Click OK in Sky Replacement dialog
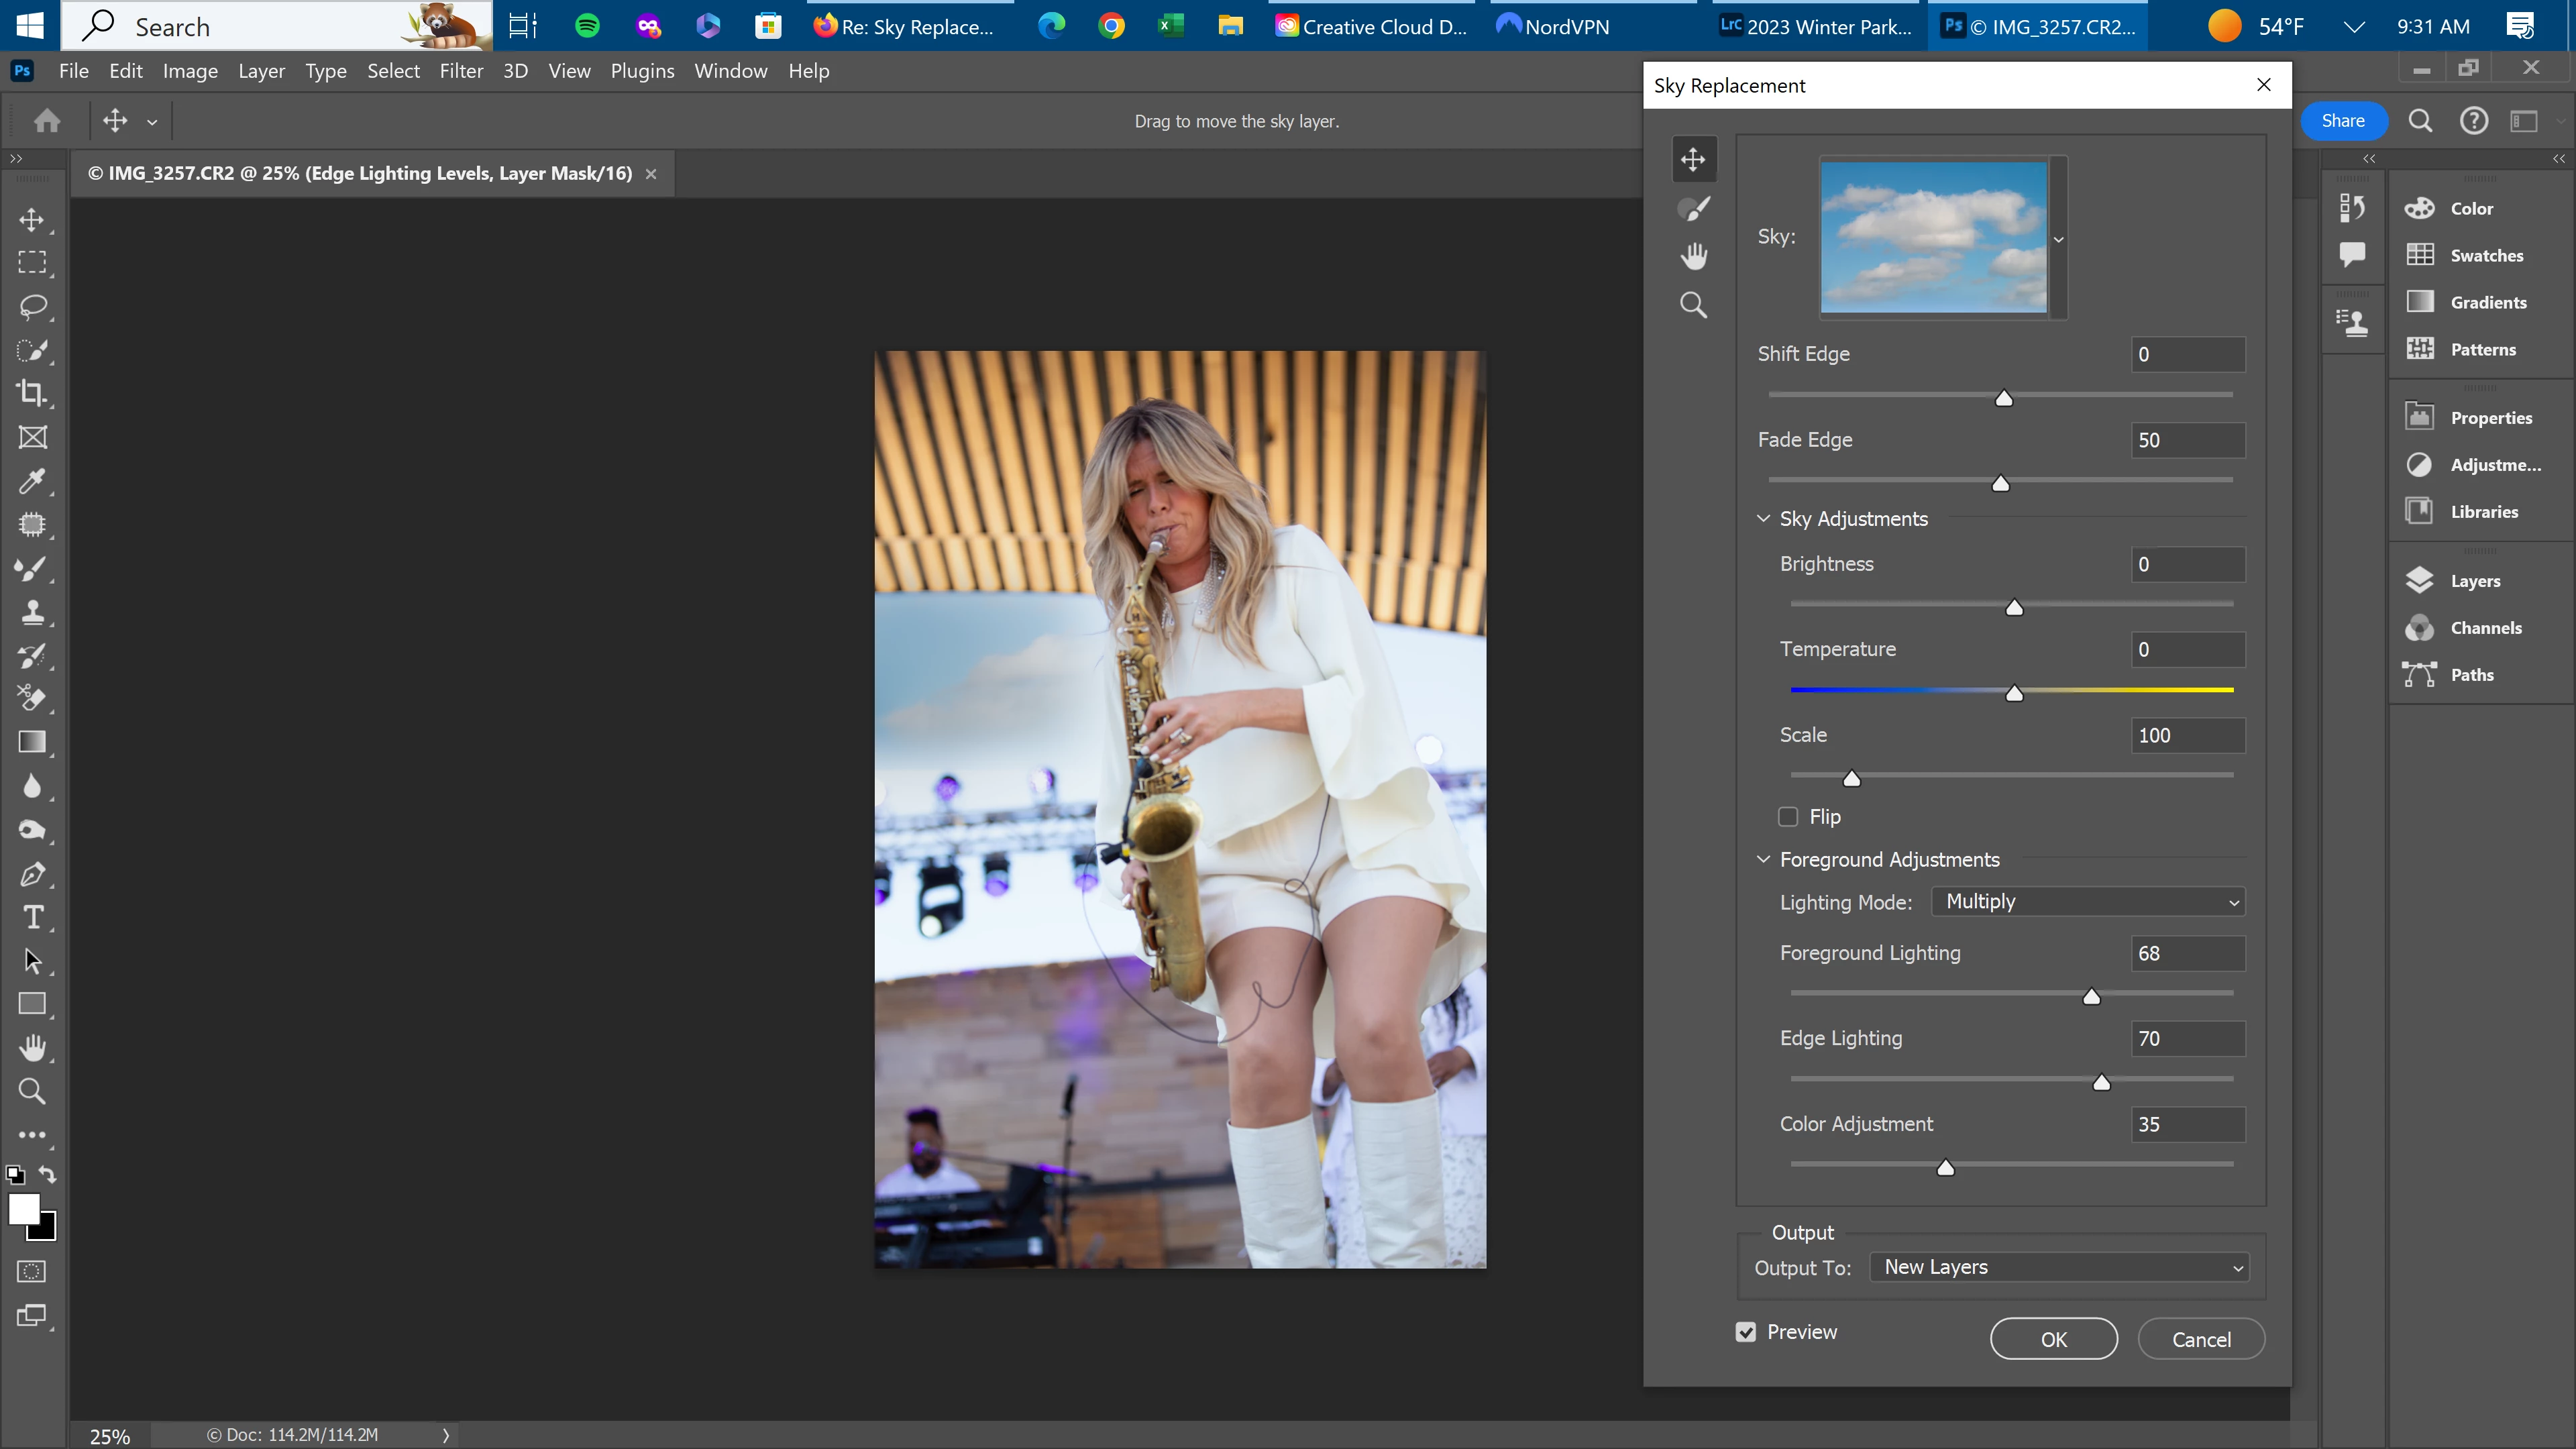The width and height of the screenshot is (2576, 1449). pyautogui.click(x=2053, y=1339)
